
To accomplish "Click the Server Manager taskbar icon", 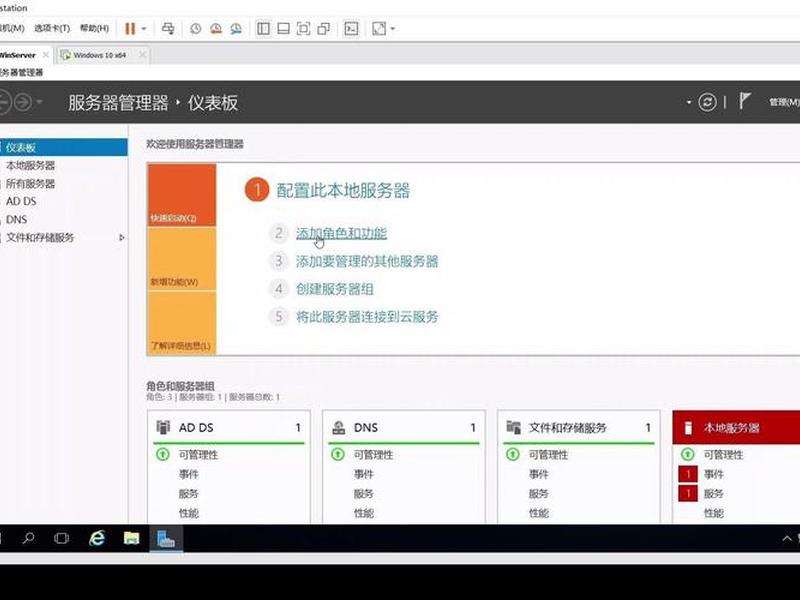I will pos(166,538).
